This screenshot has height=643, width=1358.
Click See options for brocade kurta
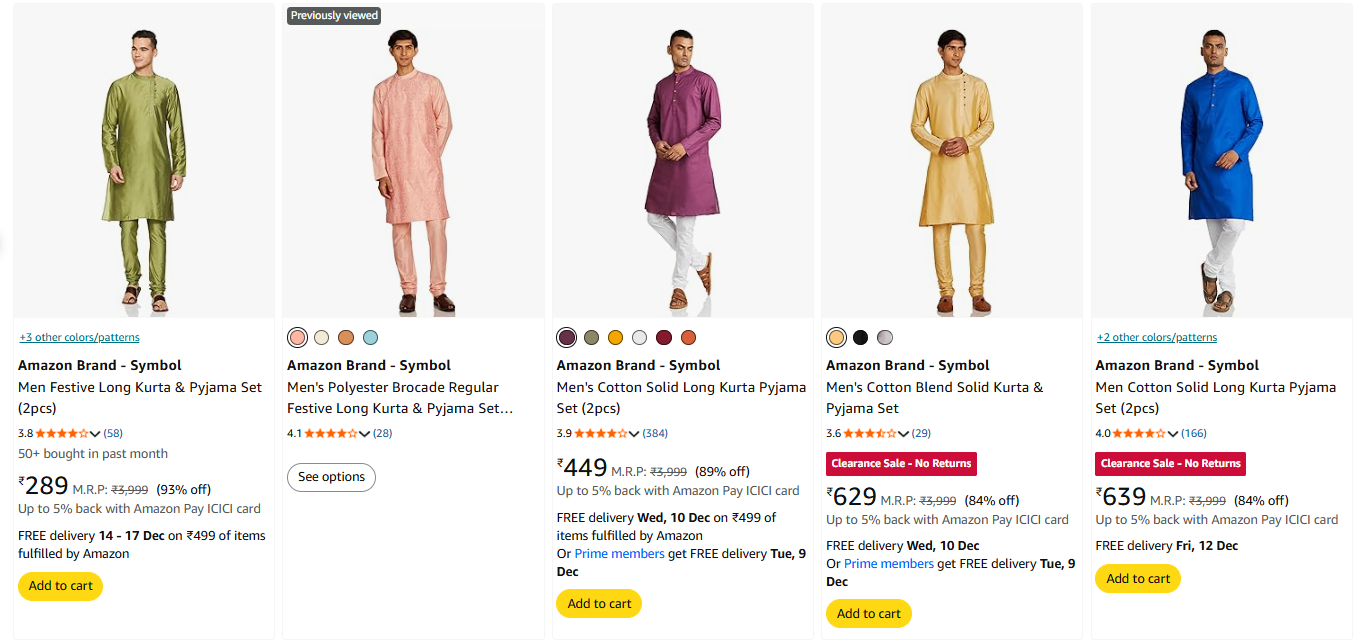[x=331, y=477]
